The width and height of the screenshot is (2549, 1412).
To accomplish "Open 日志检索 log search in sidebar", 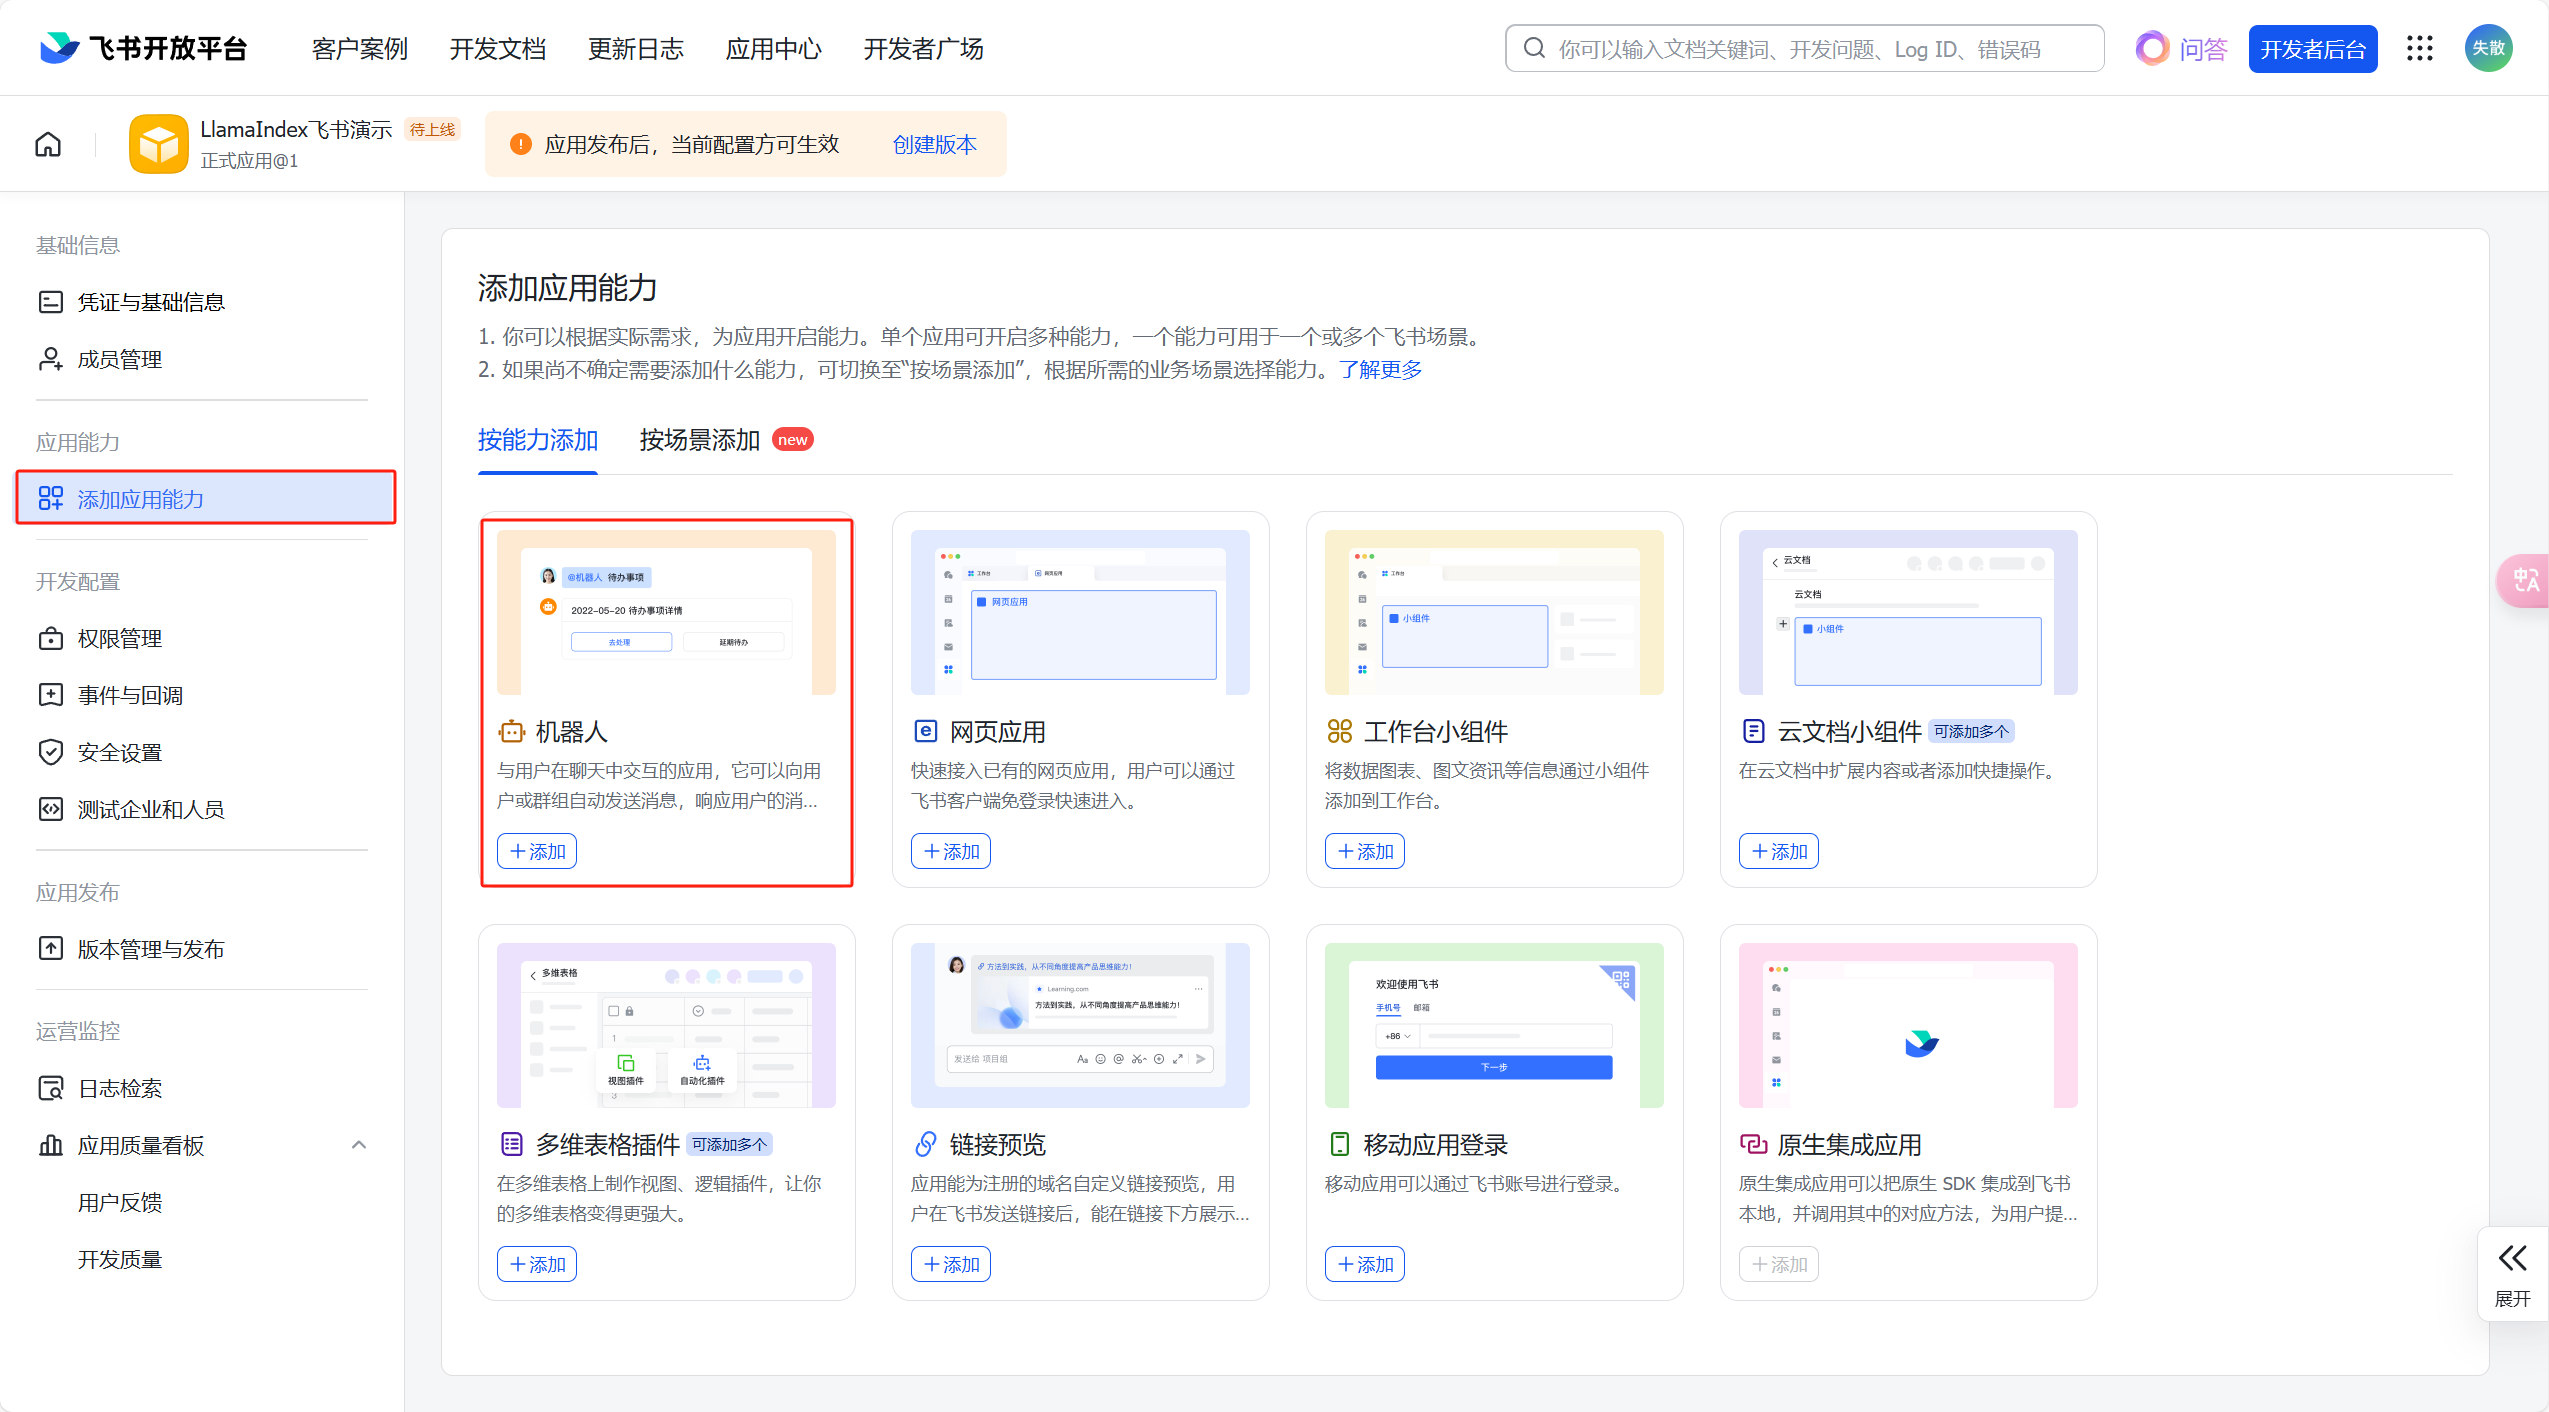I will coord(120,1088).
